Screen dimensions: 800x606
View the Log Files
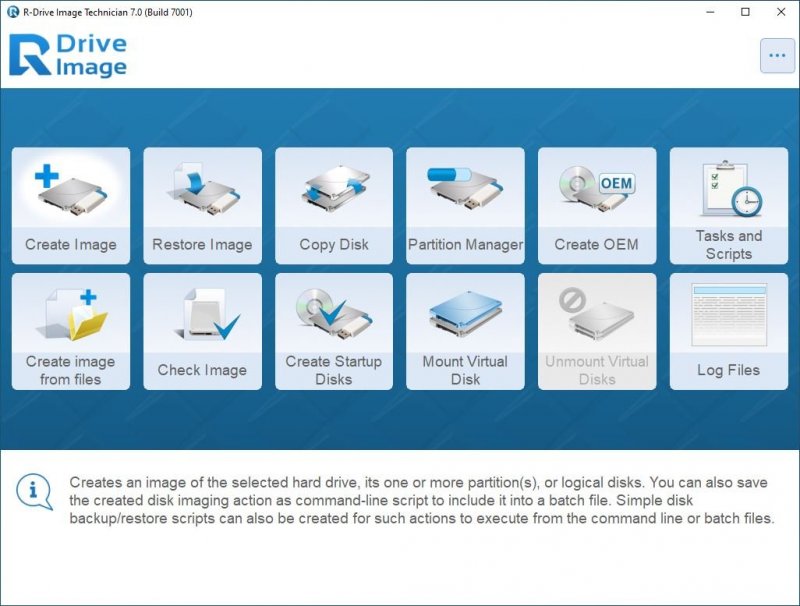[729, 332]
